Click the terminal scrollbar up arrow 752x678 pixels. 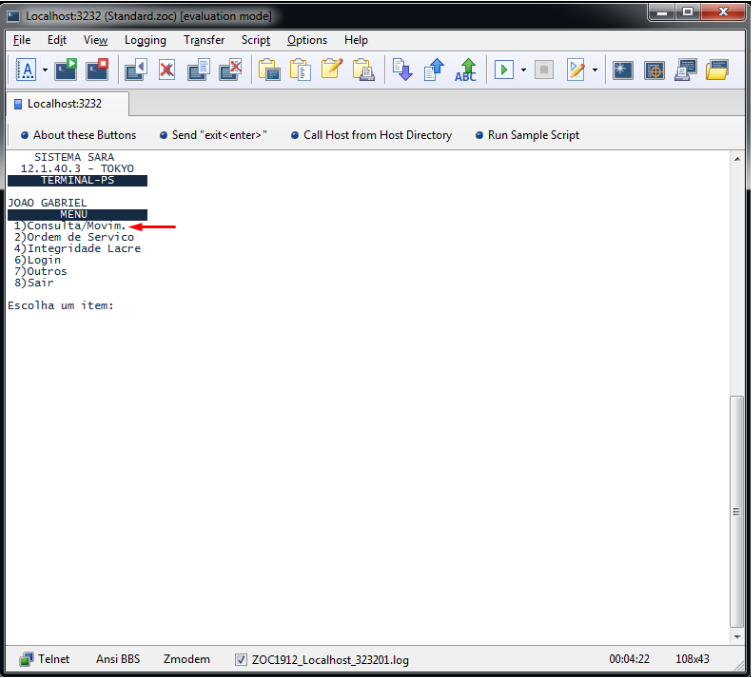tap(737, 159)
